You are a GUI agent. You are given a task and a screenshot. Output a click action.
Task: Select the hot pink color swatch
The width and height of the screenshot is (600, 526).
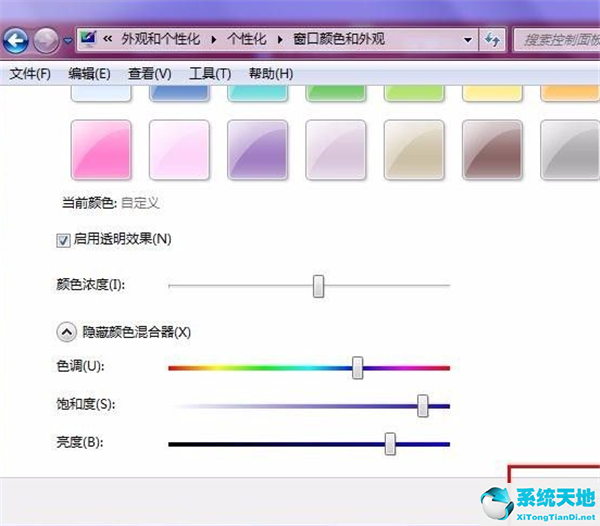coord(101,150)
